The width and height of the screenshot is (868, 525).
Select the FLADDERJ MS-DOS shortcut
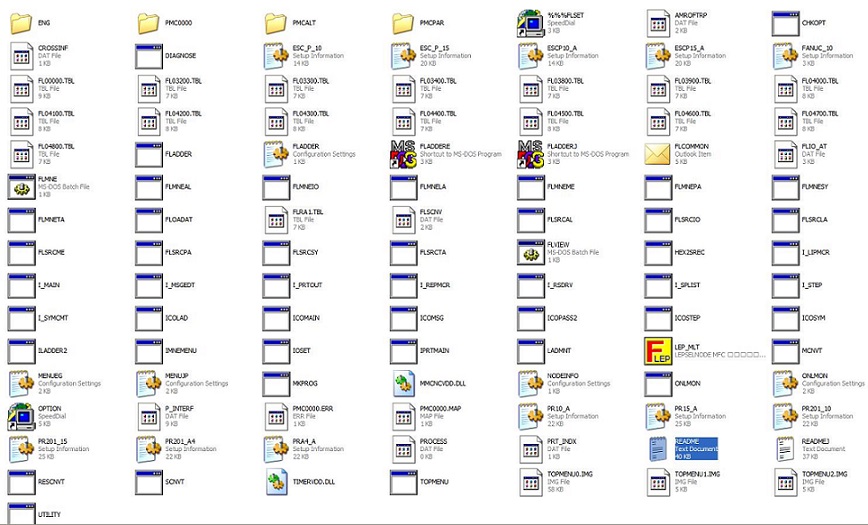pos(531,153)
